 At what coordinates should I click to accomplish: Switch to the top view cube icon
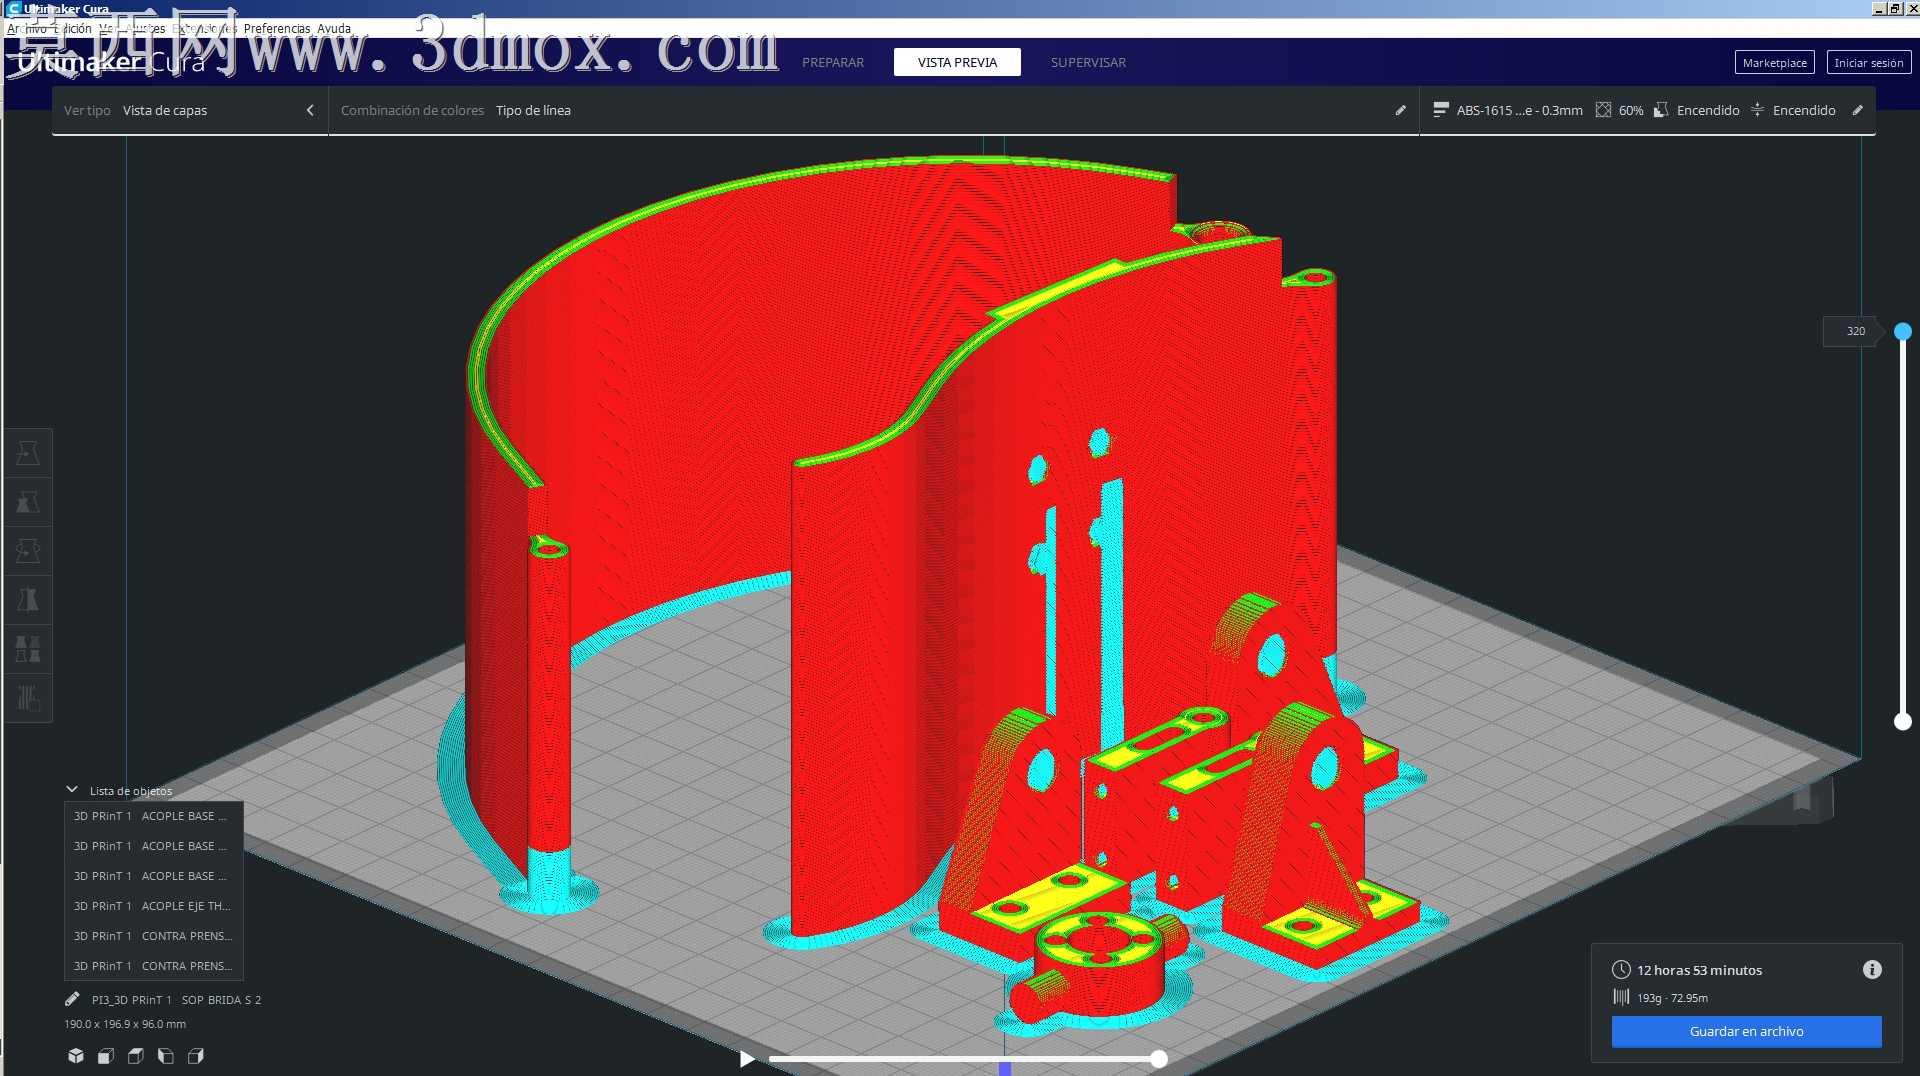pos(136,1056)
